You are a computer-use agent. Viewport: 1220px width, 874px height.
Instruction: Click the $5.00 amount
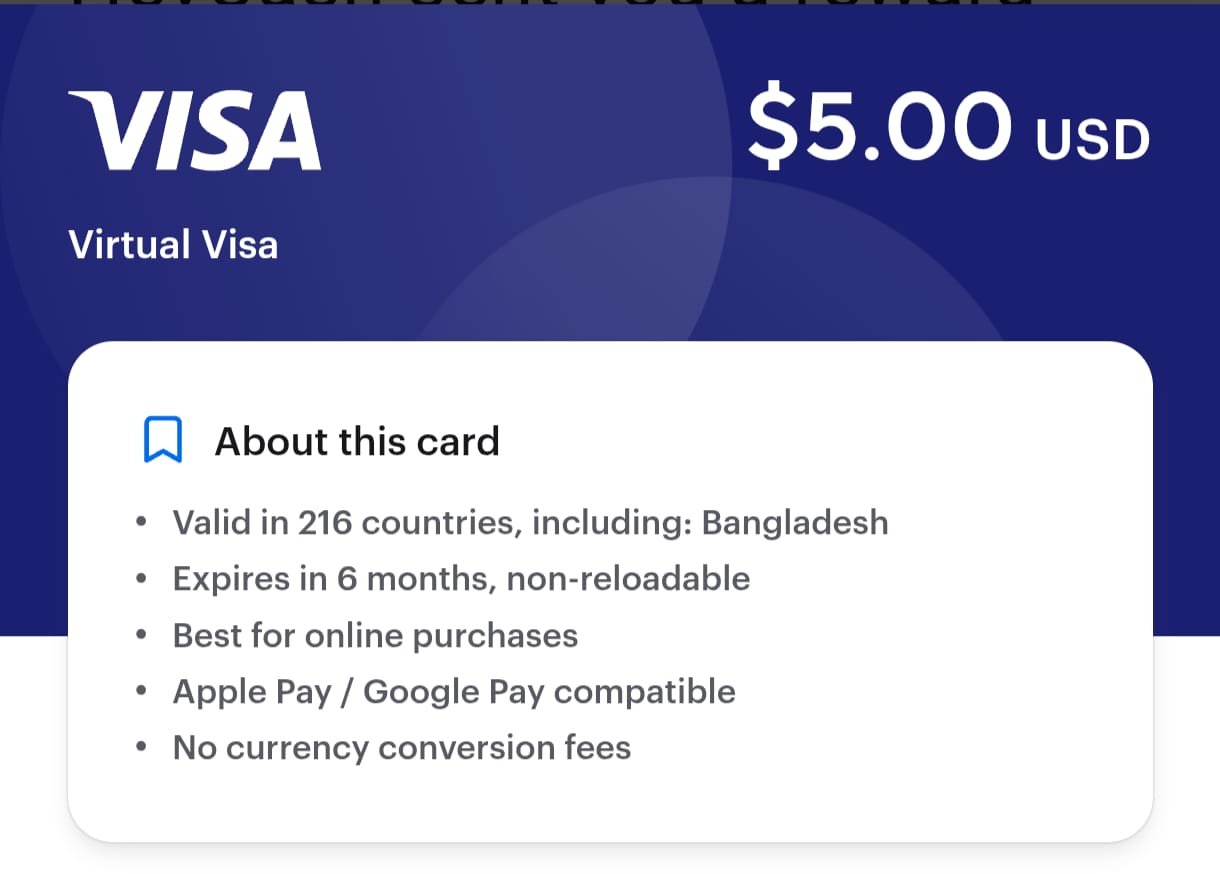click(x=880, y=129)
